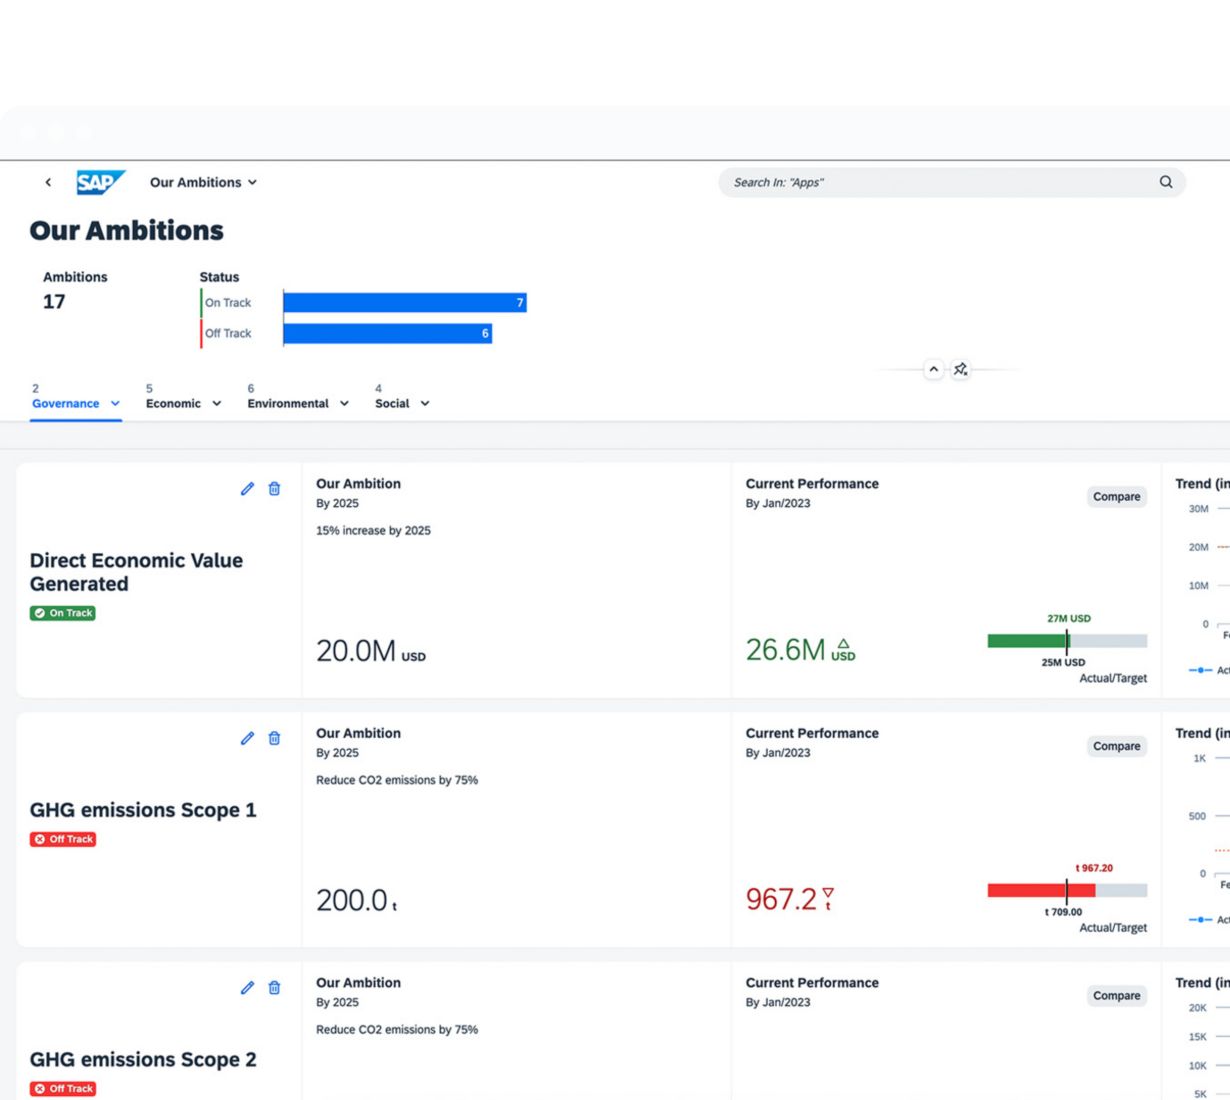Screen dimensions: 1230x1100
Task: Delete the GHG emissions Scope 2 ambition
Action: 274,988
